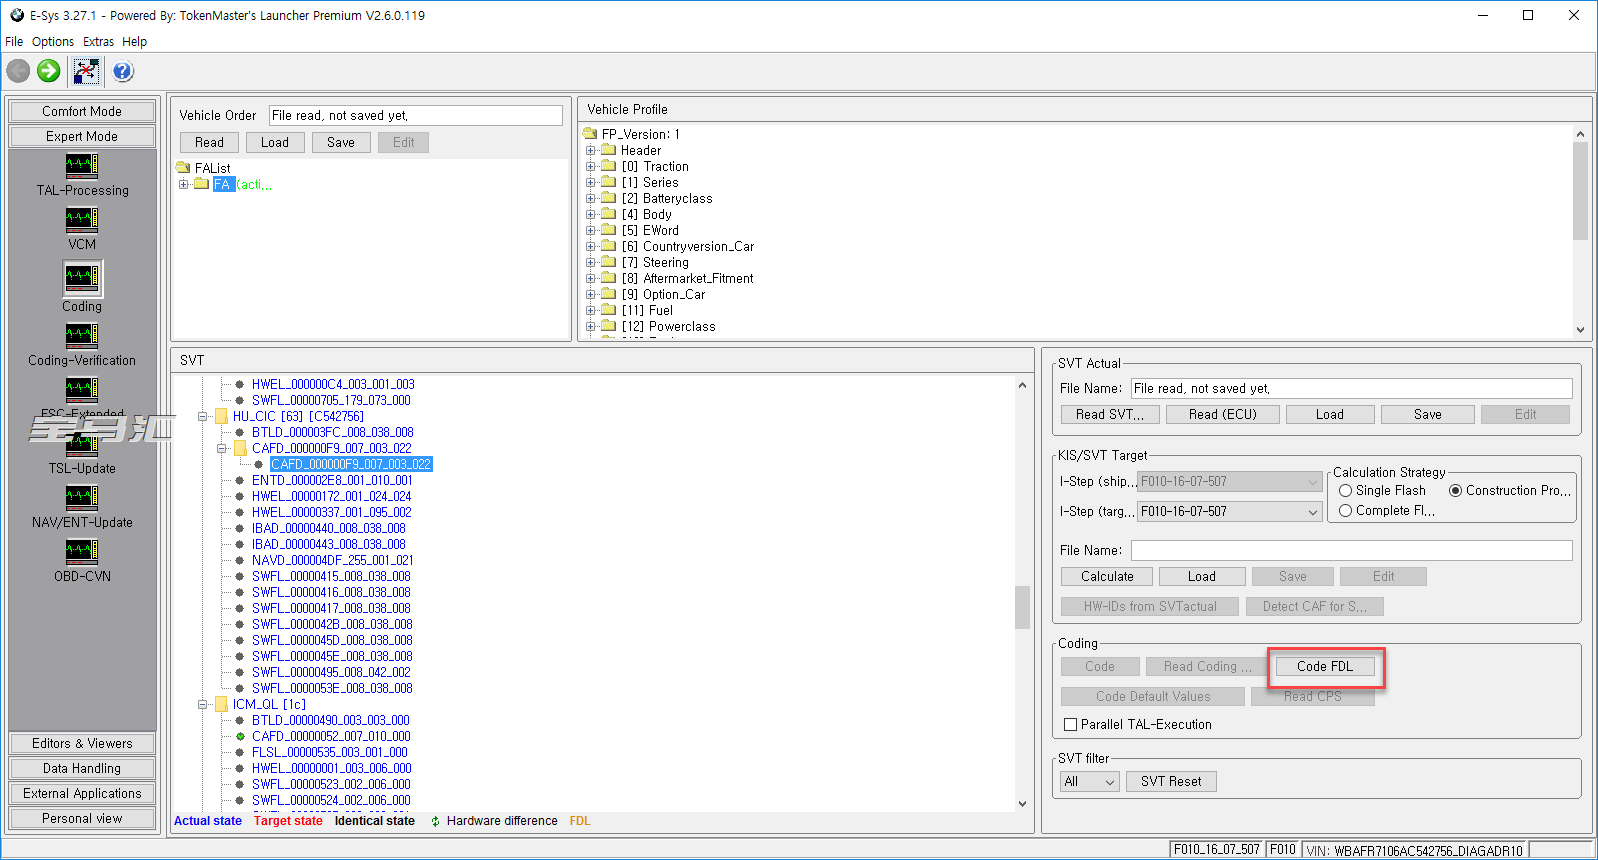The height and width of the screenshot is (860, 1598).
Task: Click the connection icon in the toolbar
Action: 86,71
